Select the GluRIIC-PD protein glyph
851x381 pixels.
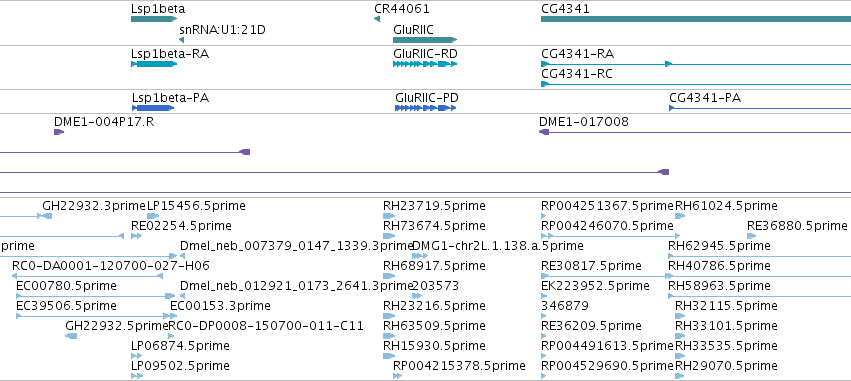tap(426, 108)
